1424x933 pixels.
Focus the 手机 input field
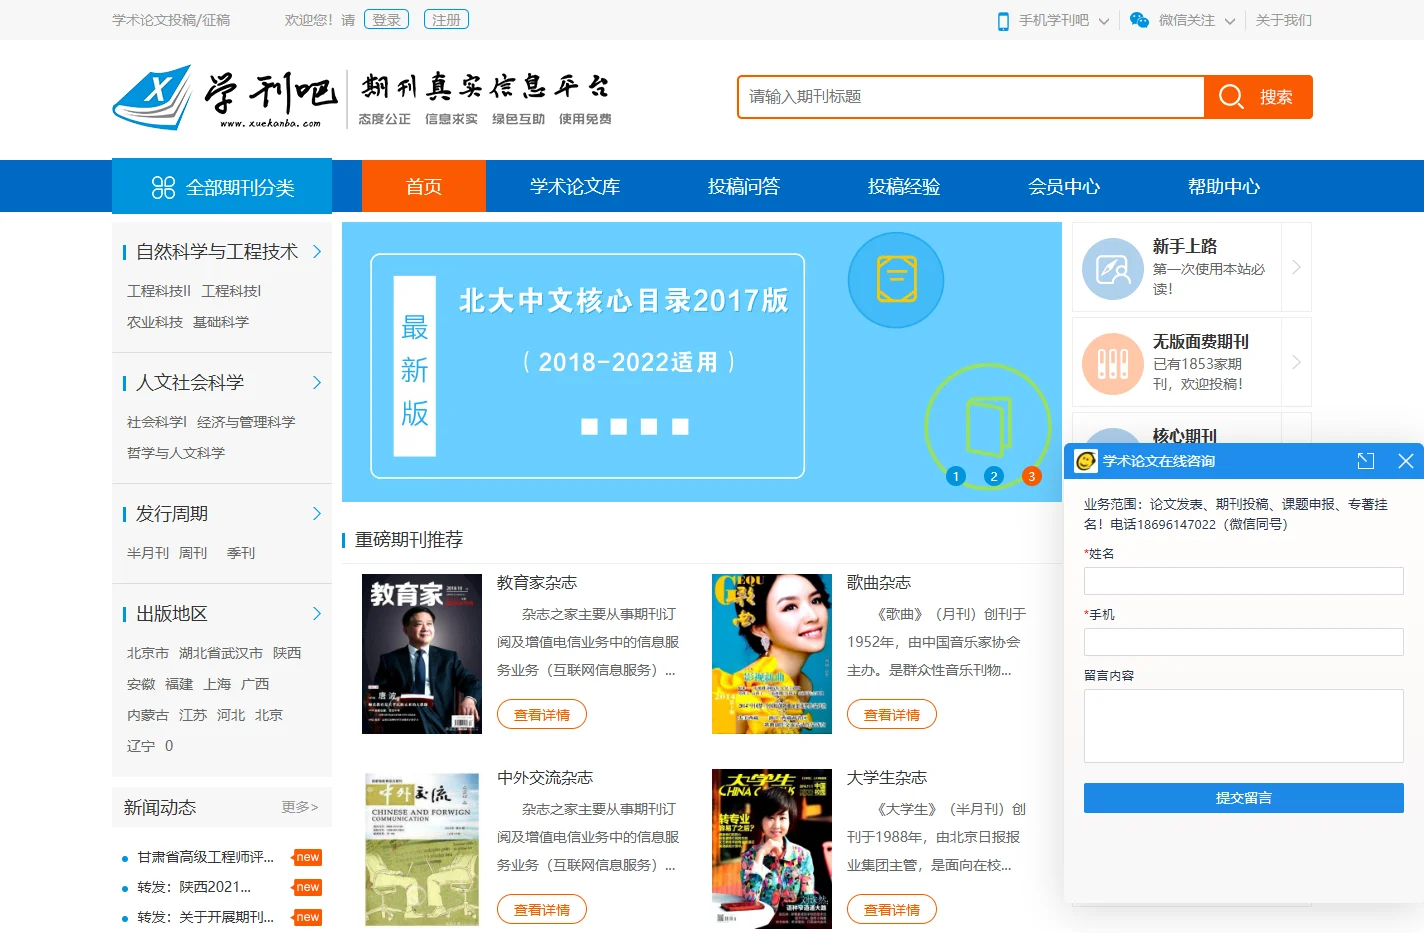1244,642
